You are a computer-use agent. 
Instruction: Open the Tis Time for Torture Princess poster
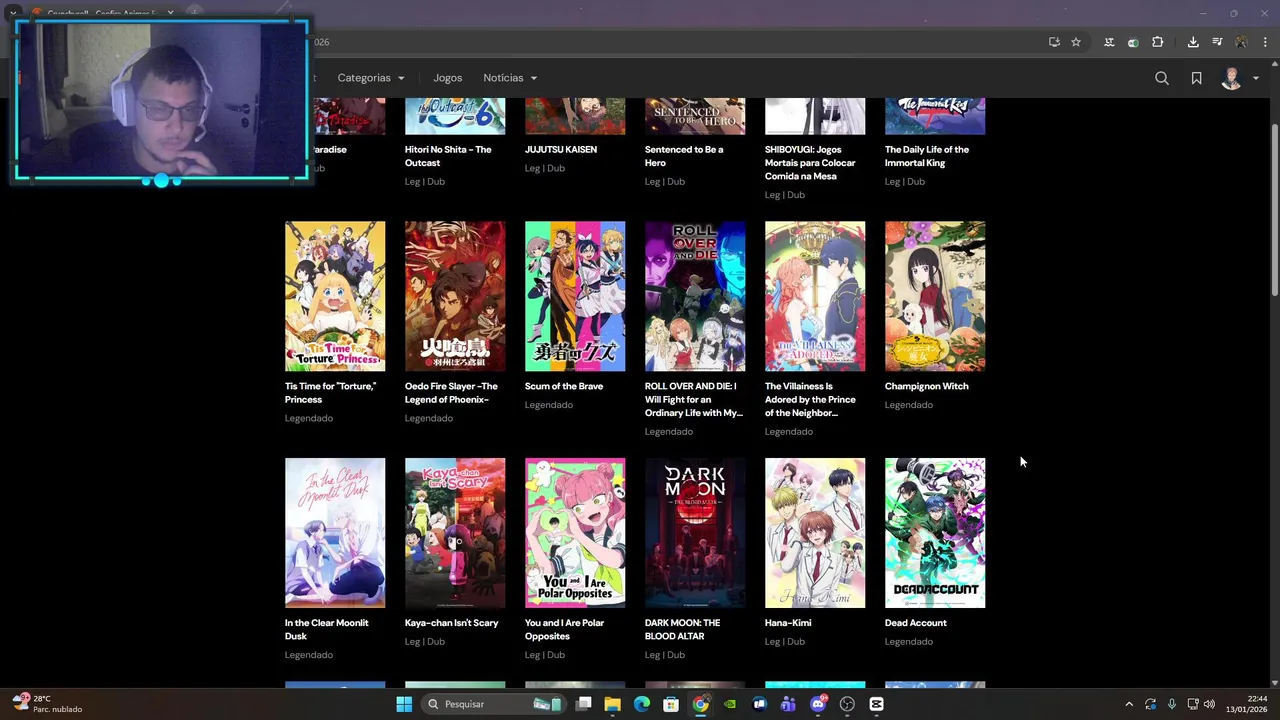tap(335, 296)
